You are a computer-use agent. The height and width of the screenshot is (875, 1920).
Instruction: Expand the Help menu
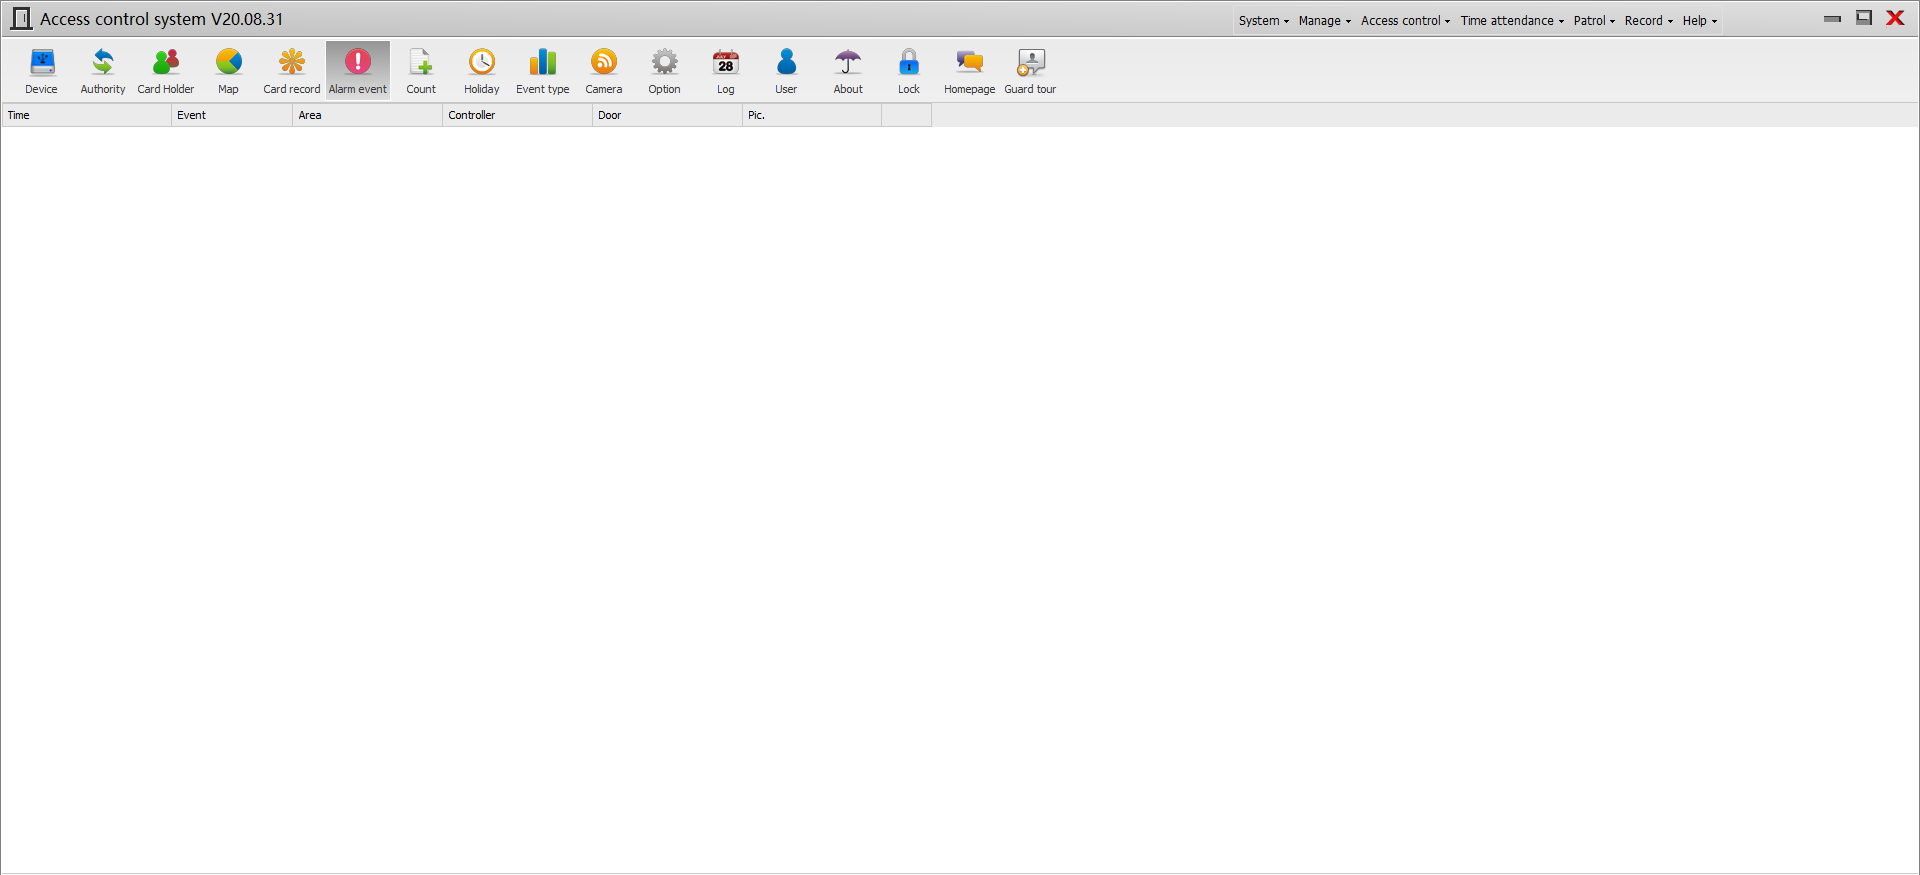pyautogui.click(x=1700, y=20)
